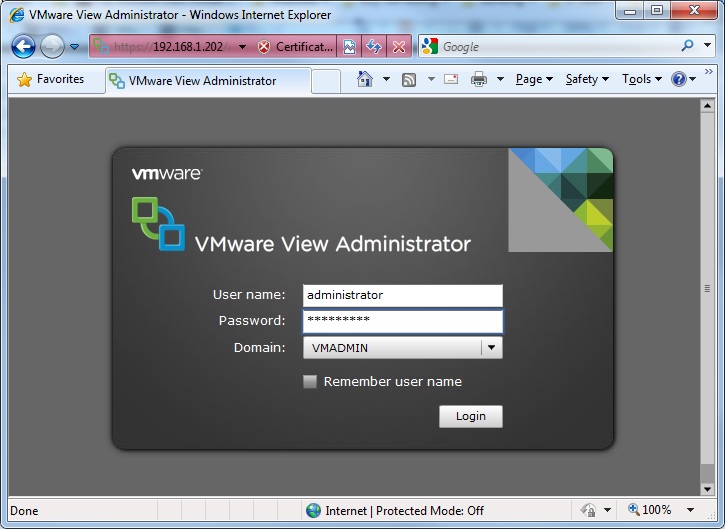Image resolution: width=725 pixels, height=529 pixels.
Task: Click the address bar showing 192.168.1.202
Action: coord(169,47)
